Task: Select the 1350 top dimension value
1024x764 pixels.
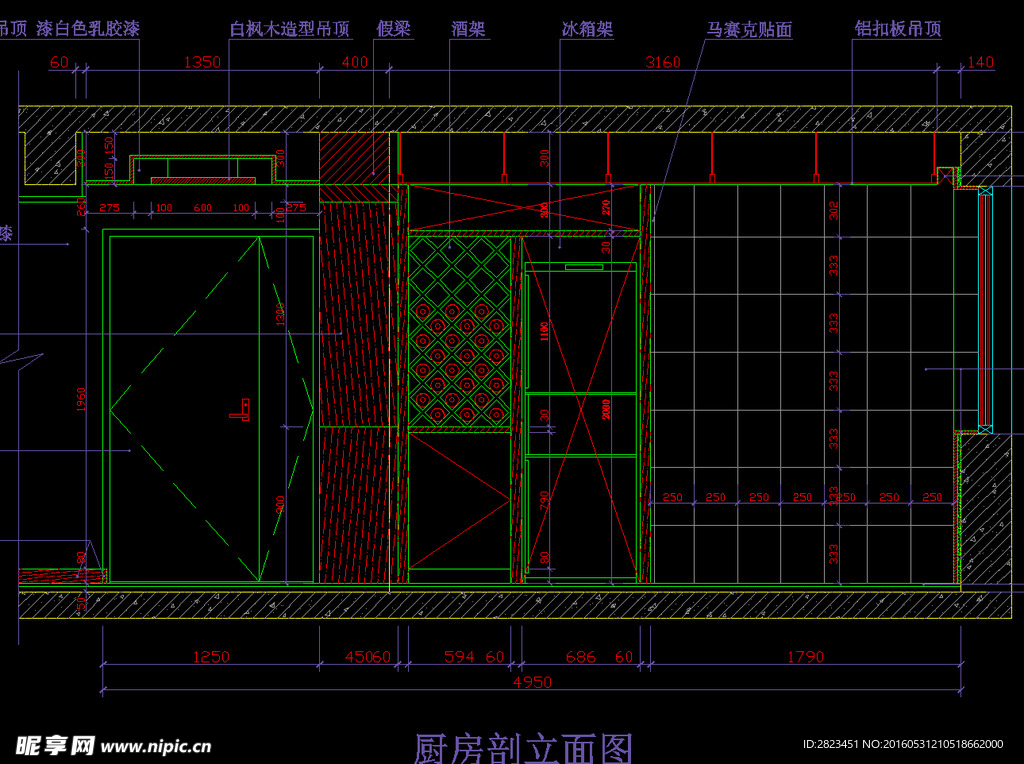Action: coord(202,62)
